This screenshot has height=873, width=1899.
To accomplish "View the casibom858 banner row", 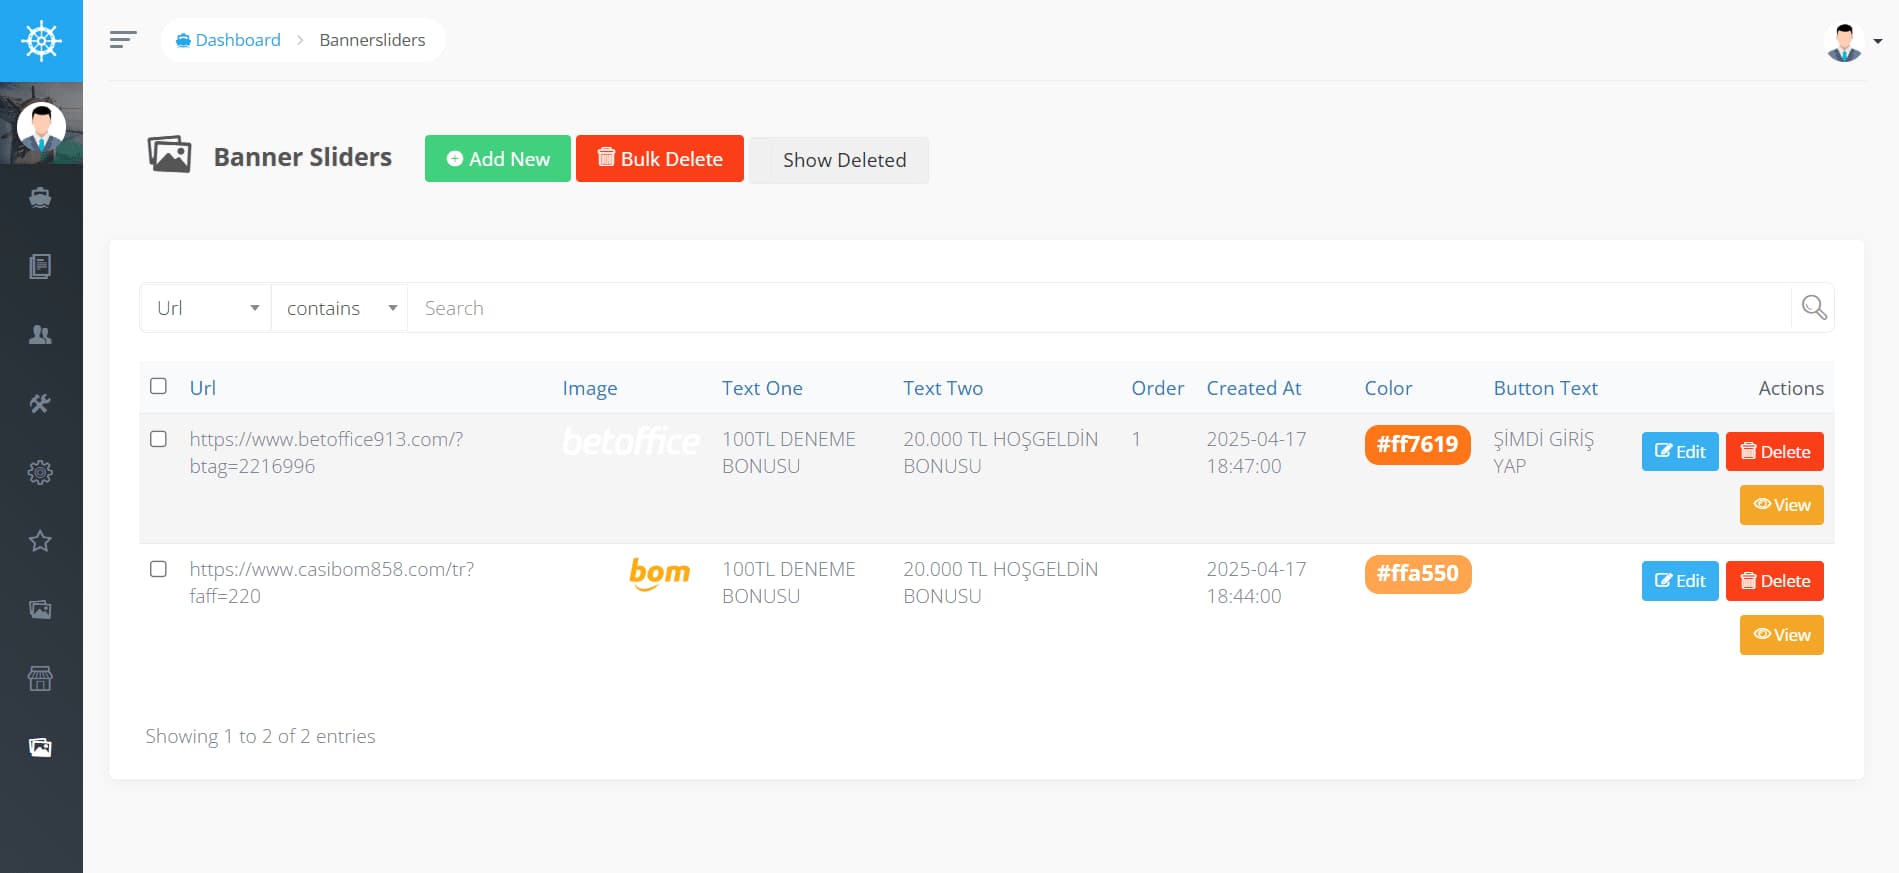I will coord(1782,635).
